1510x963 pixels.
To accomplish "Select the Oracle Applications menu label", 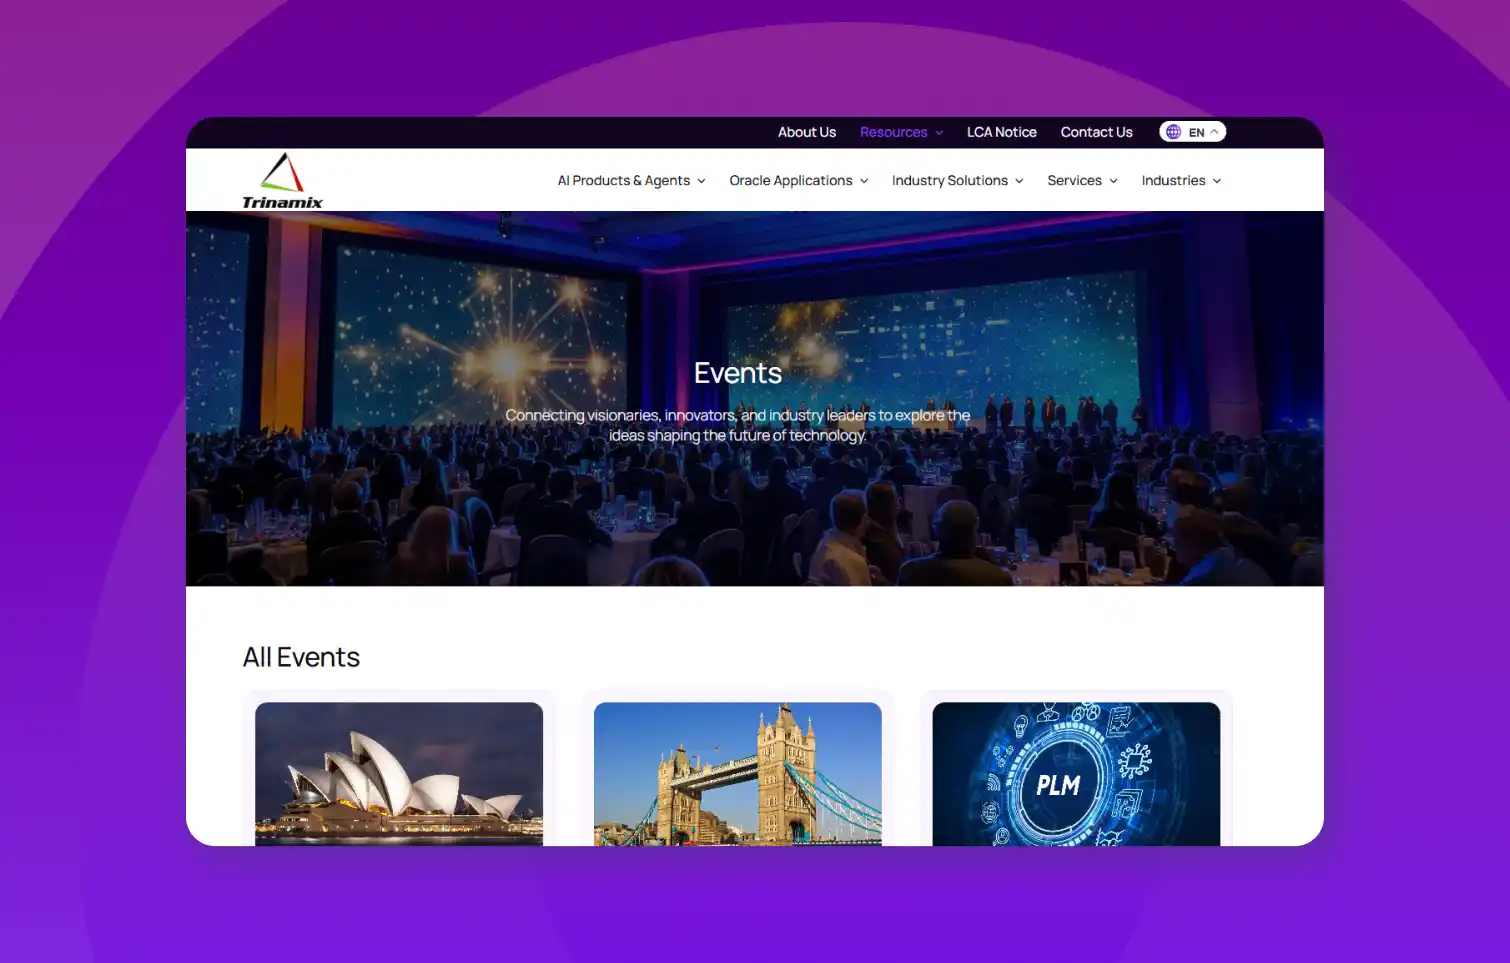I will [x=790, y=181].
